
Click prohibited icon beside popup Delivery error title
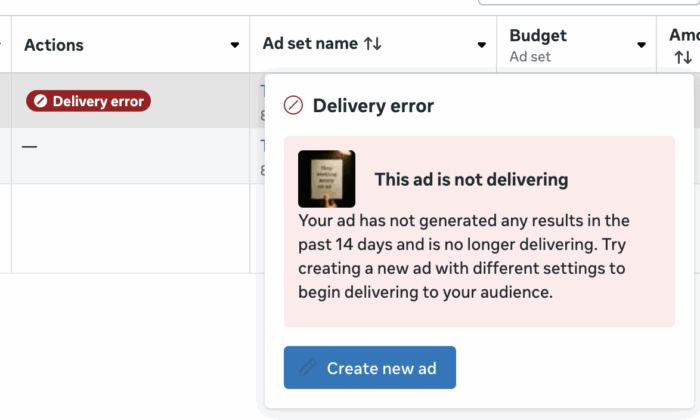point(293,105)
